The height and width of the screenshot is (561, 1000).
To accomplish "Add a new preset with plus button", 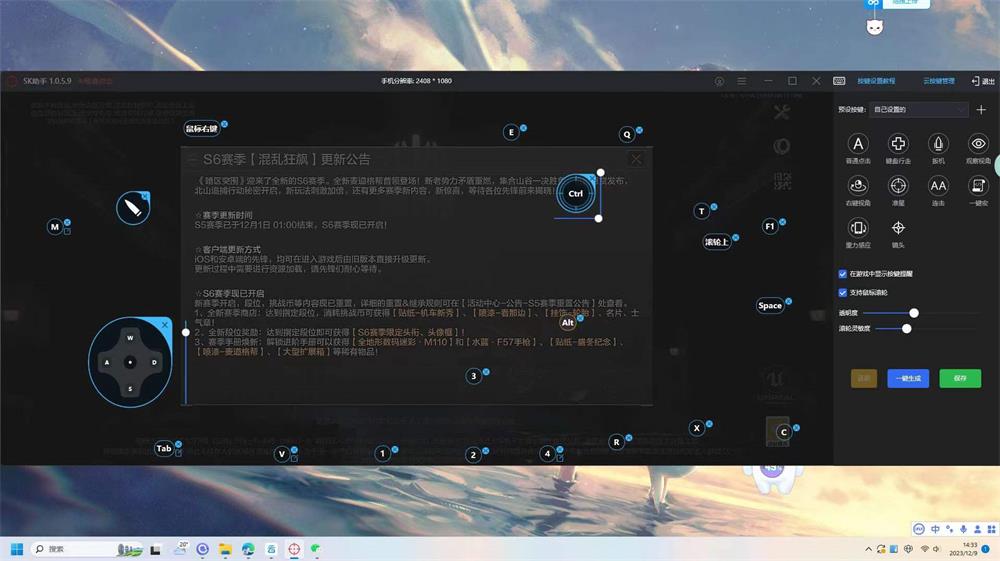I will coord(981,109).
